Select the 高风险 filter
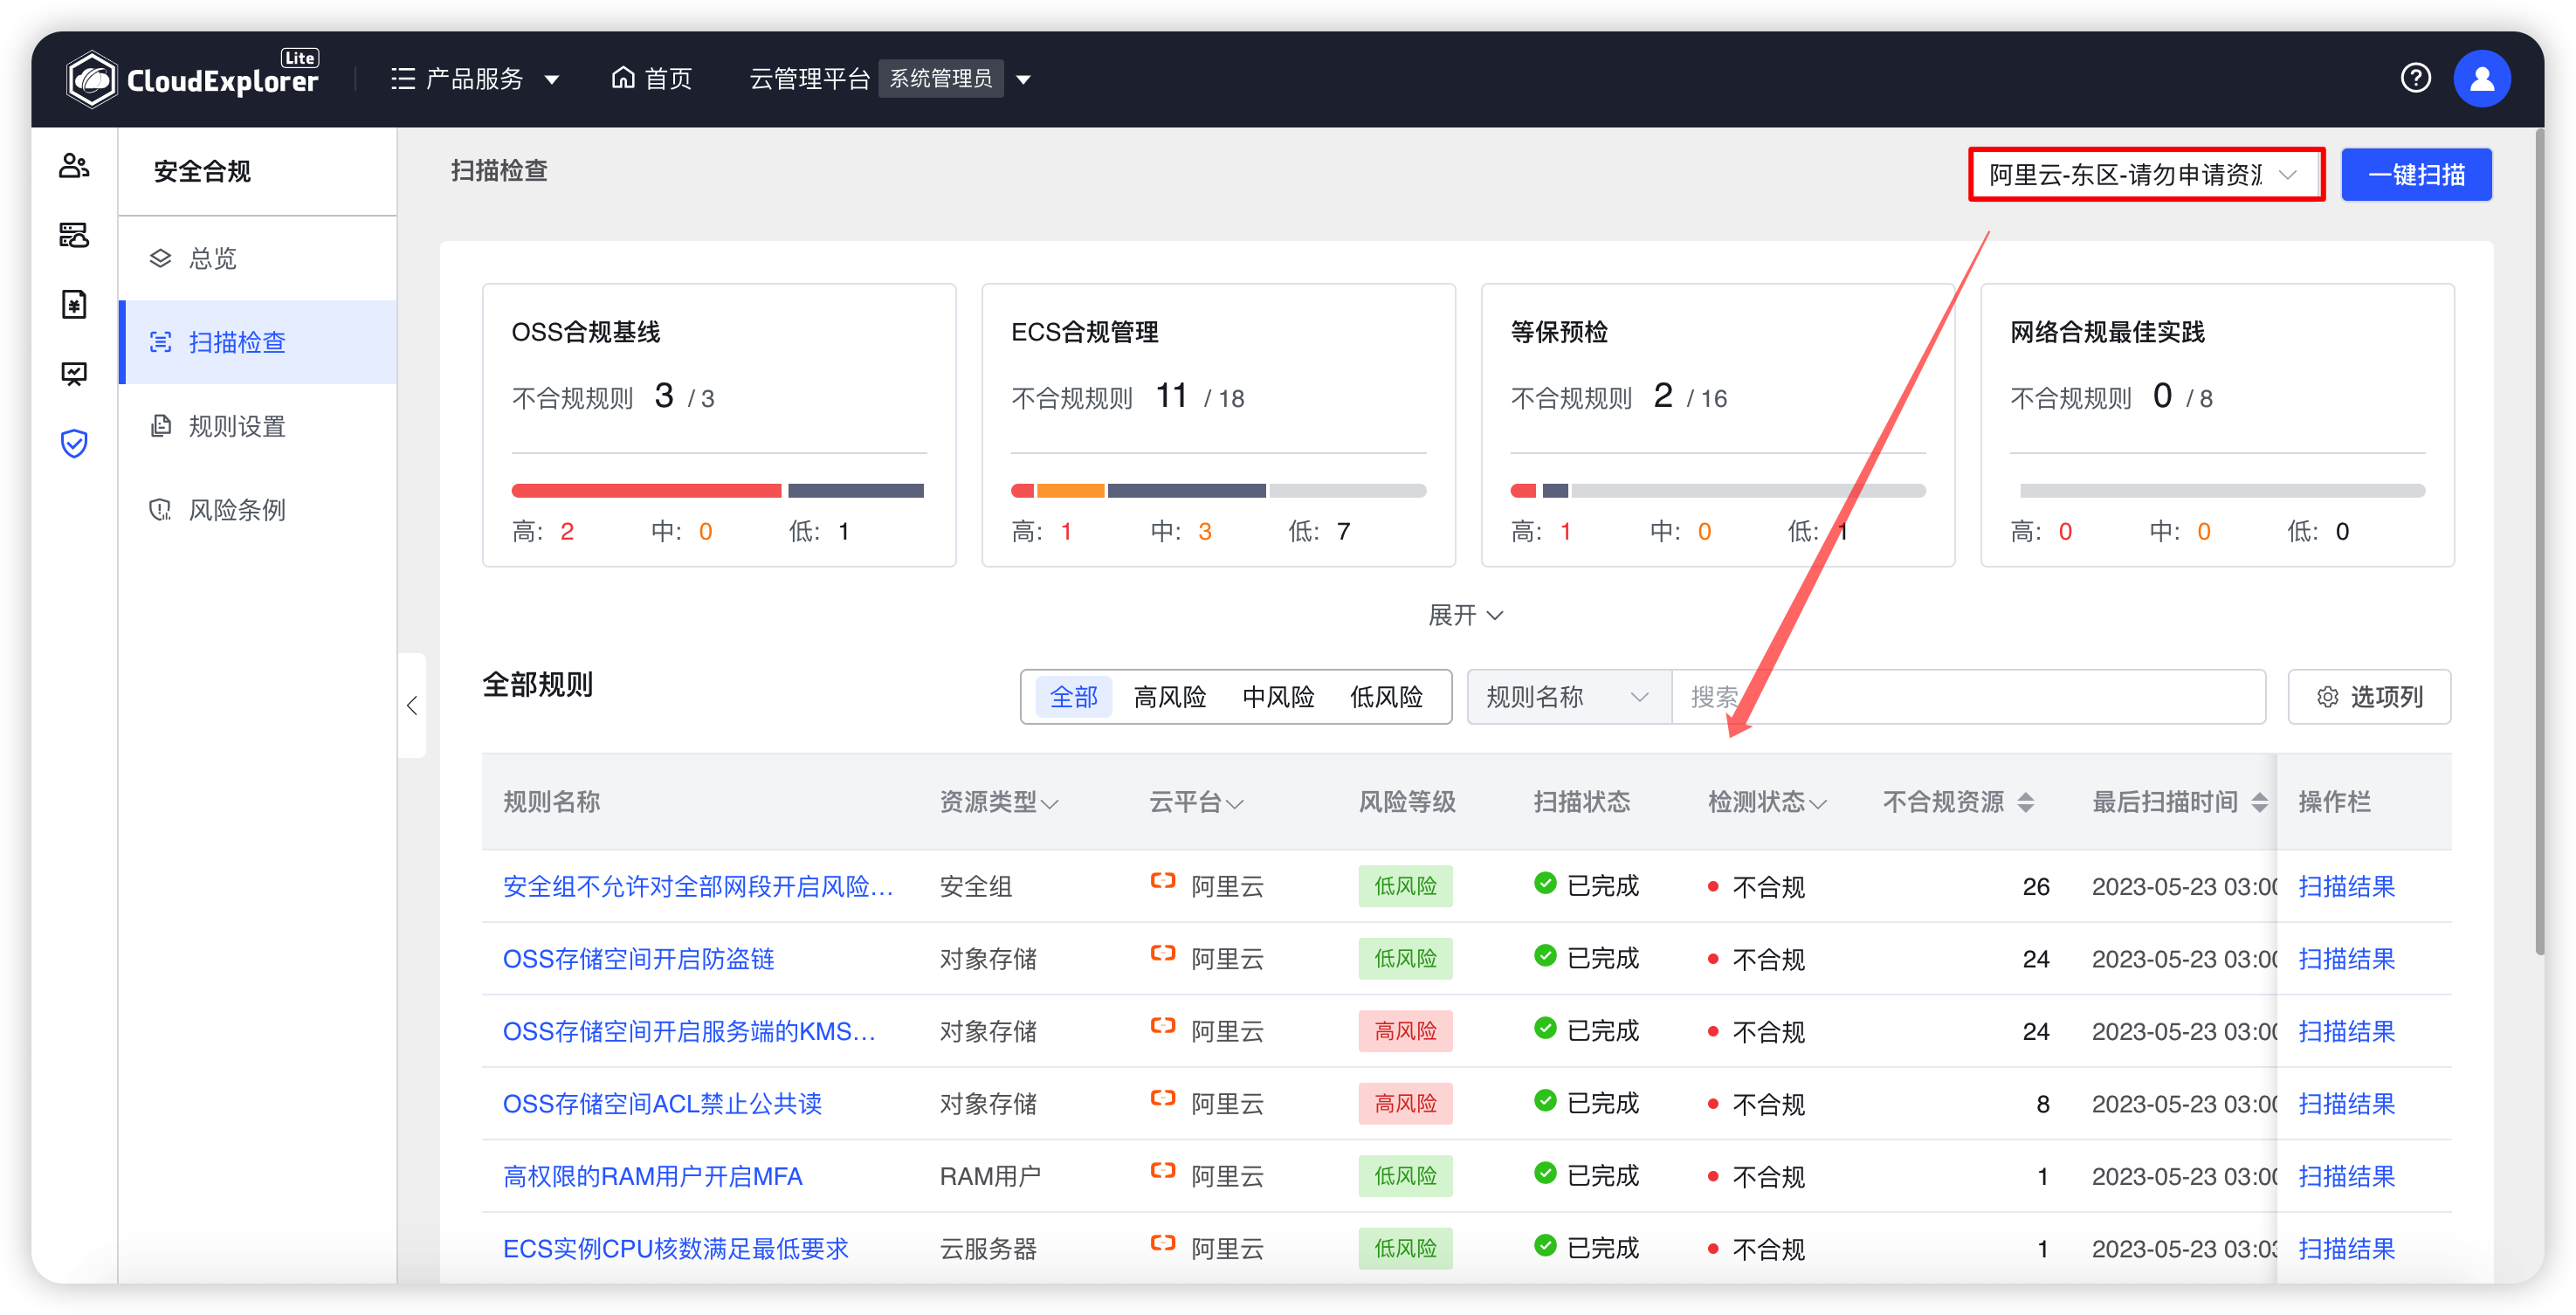 click(x=1169, y=697)
